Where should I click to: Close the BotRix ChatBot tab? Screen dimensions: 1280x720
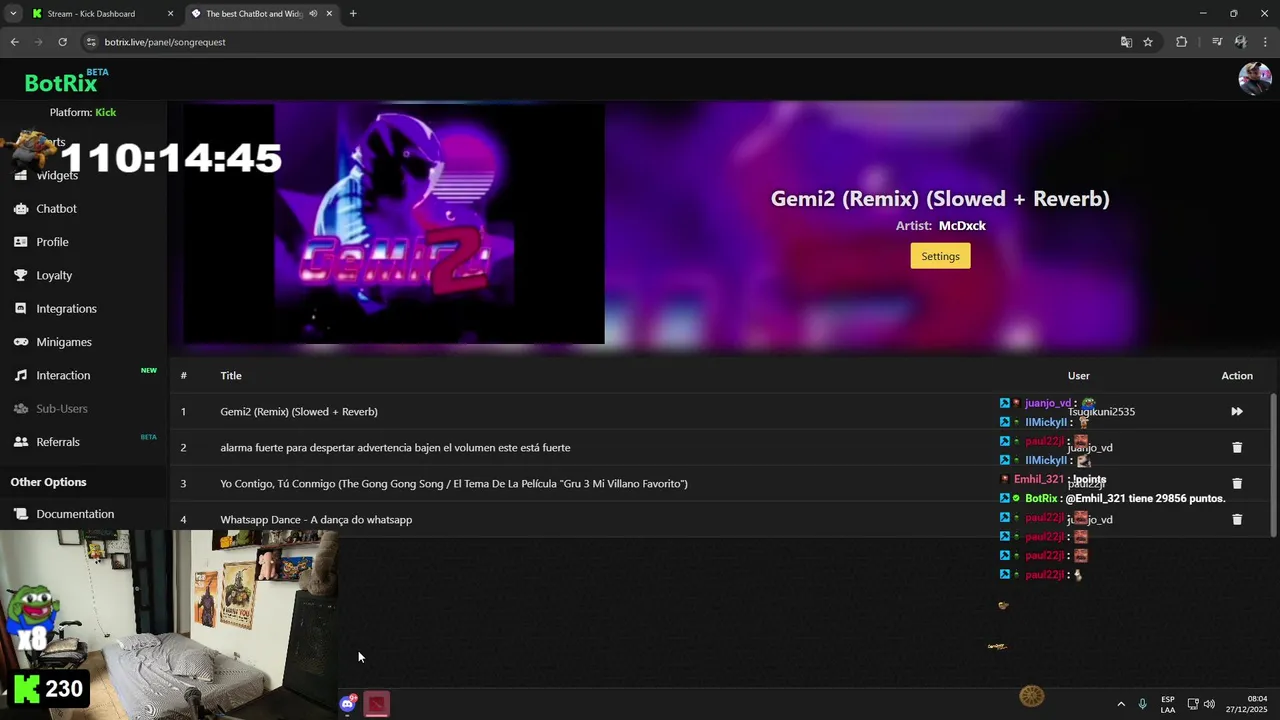[x=330, y=14]
